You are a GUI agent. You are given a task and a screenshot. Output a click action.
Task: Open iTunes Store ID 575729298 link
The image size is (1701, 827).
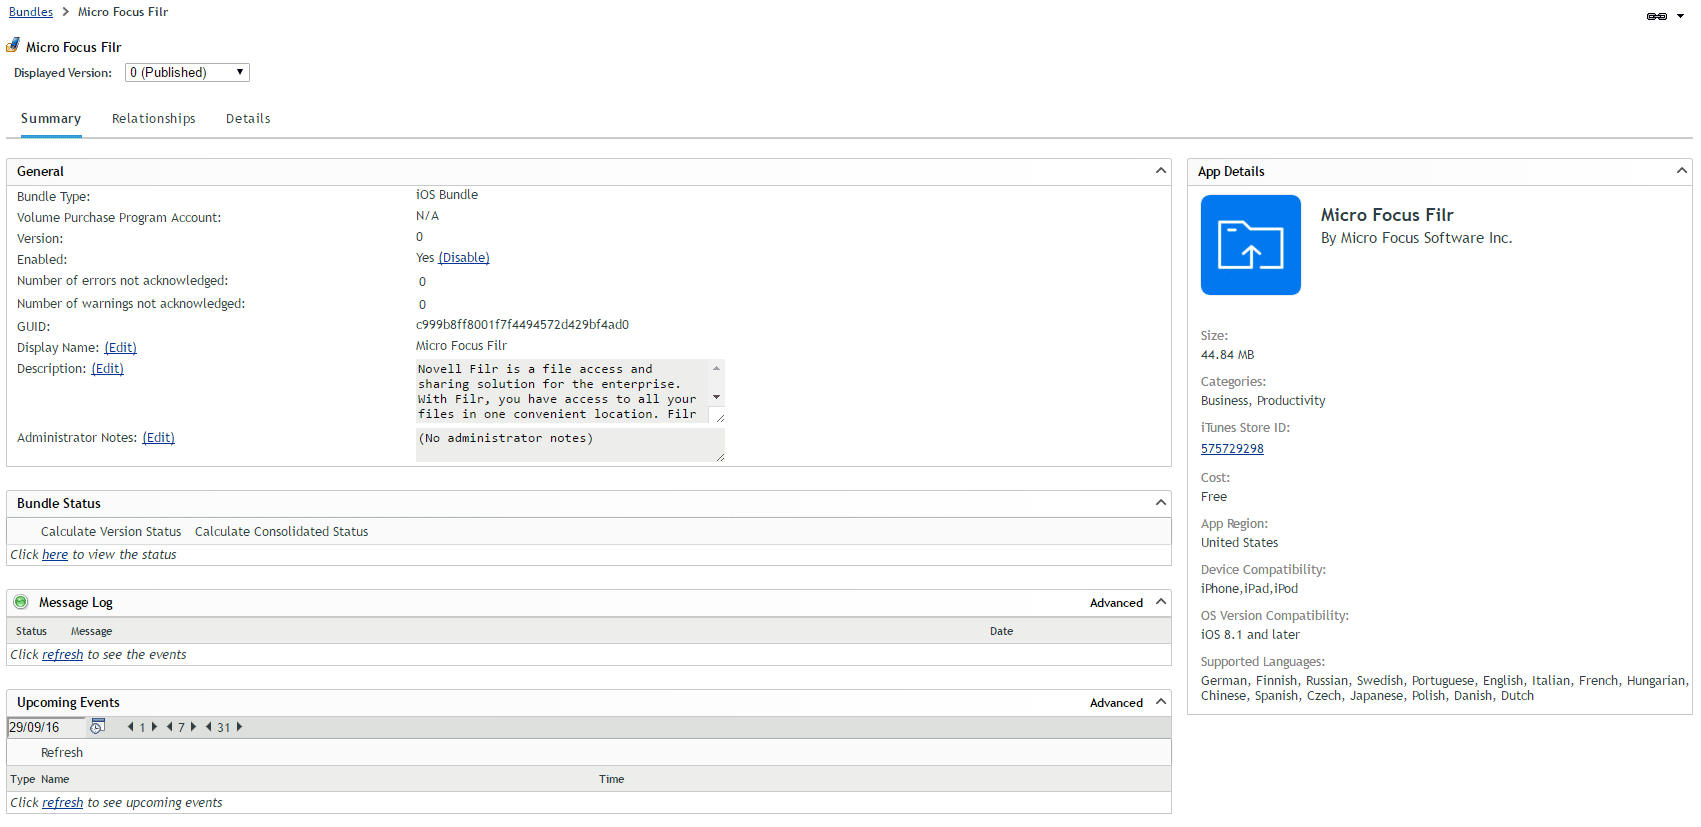click(x=1232, y=449)
